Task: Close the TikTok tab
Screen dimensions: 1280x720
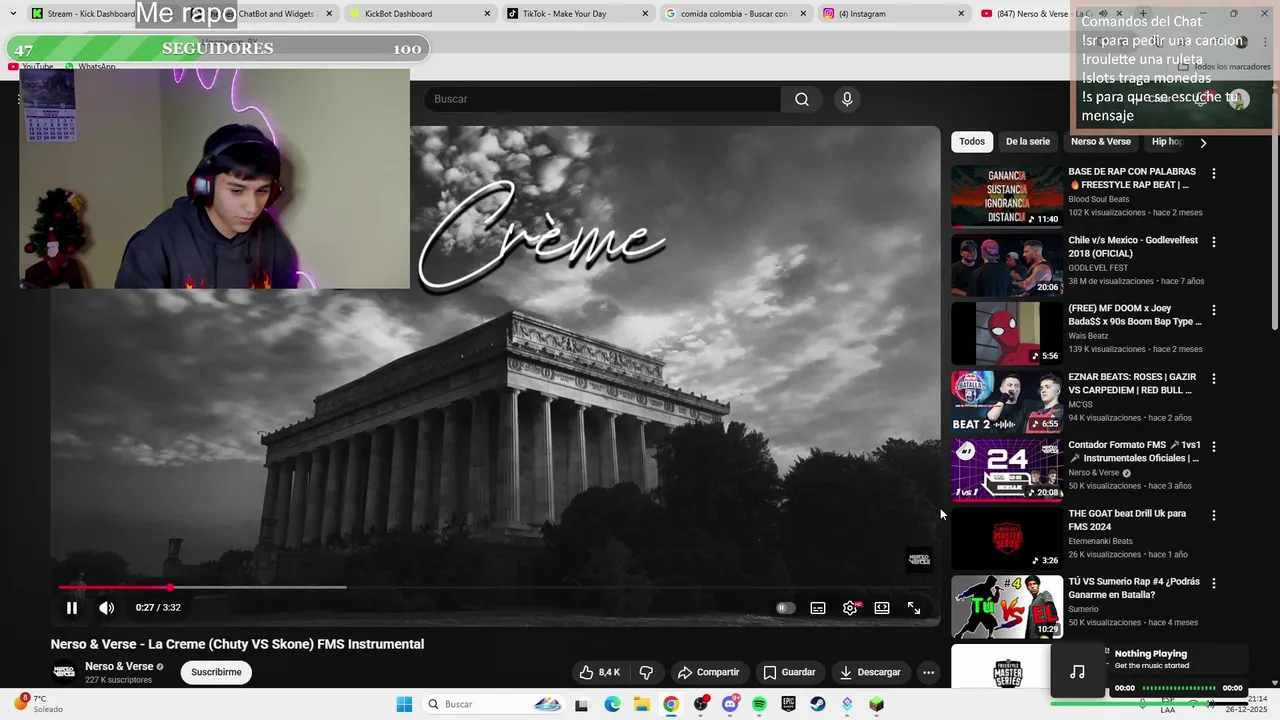Action: pos(645,14)
